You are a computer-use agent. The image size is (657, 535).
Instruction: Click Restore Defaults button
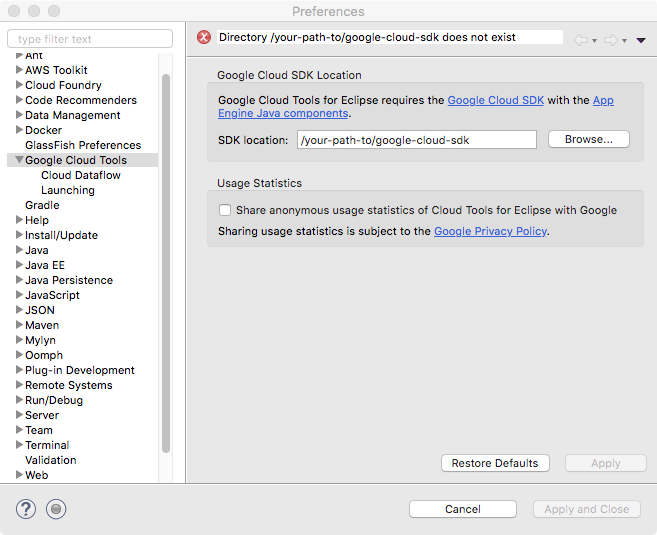click(495, 463)
